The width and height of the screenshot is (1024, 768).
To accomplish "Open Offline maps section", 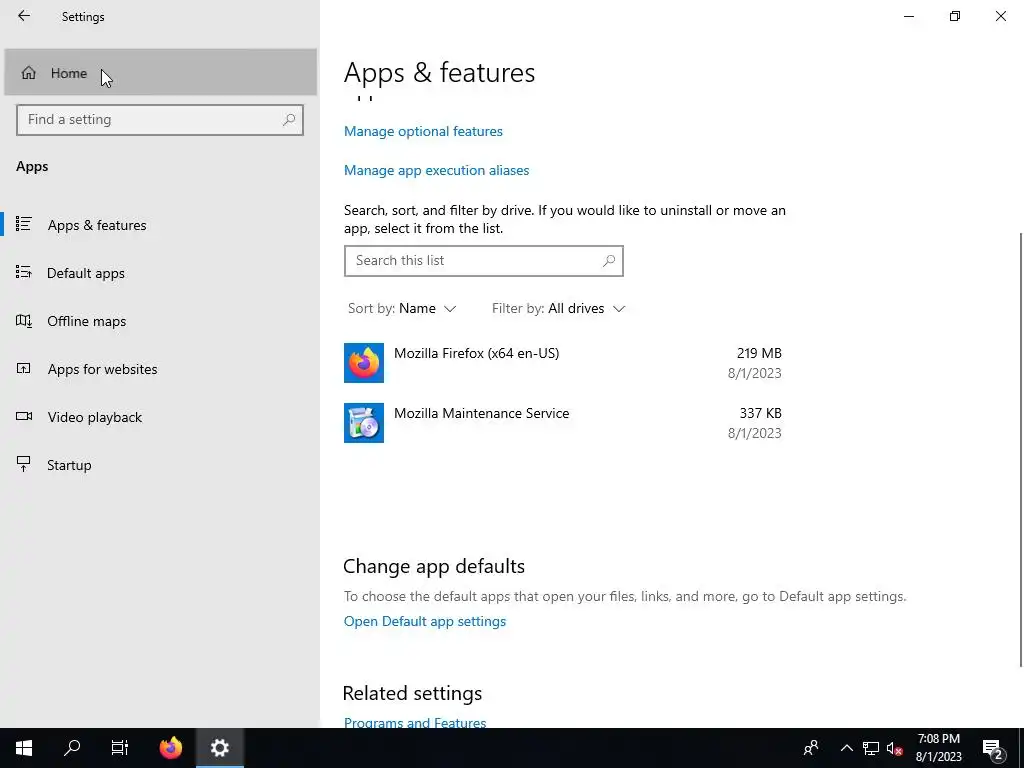I will [x=161, y=321].
